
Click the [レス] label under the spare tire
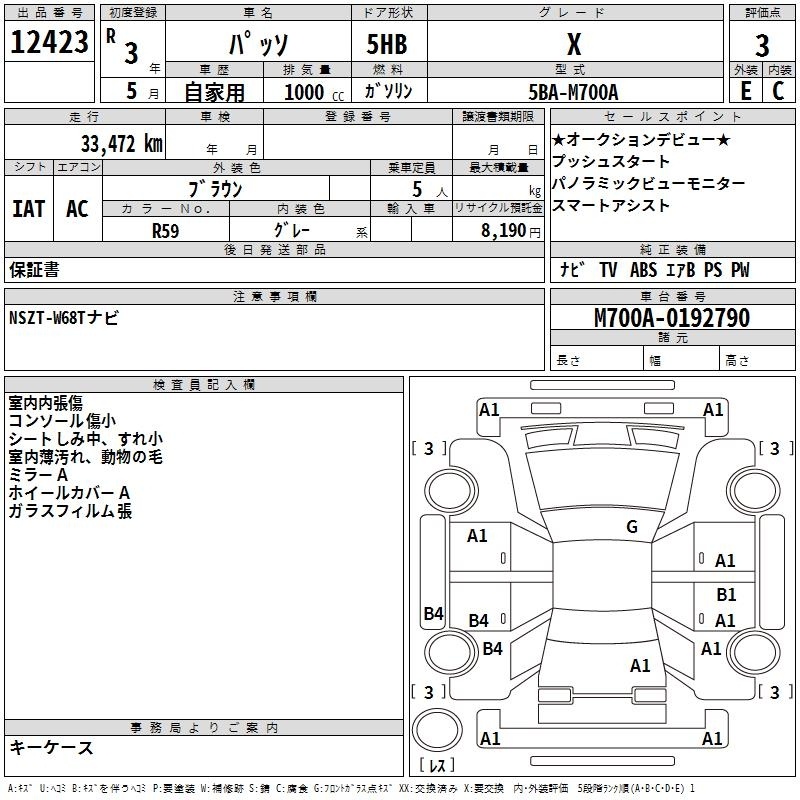coord(437,764)
